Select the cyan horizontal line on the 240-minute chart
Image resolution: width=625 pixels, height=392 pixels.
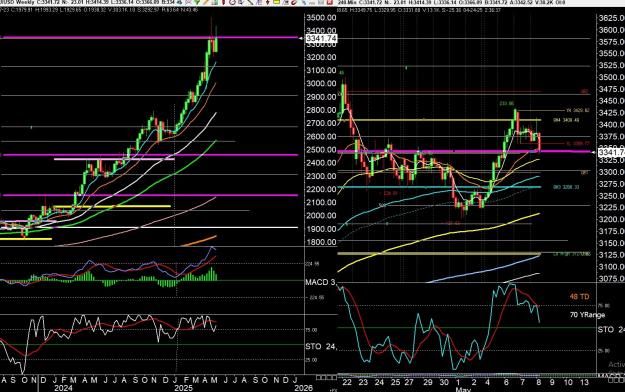[439, 187]
